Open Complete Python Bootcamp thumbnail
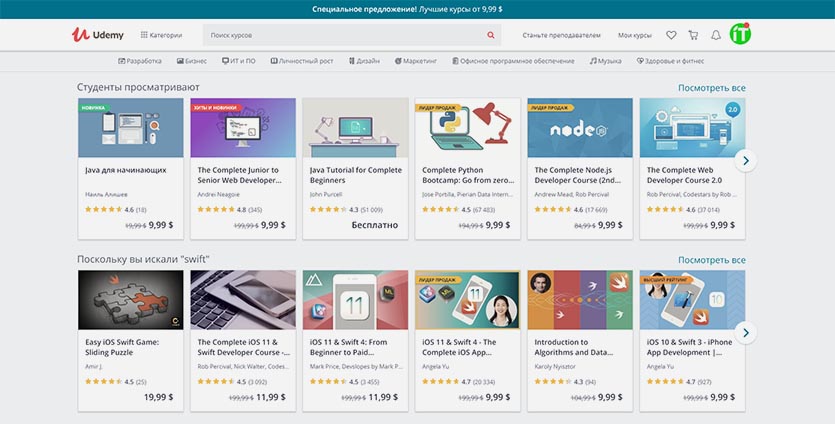Viewport: 835px width, 424px height. pos(468,128)
